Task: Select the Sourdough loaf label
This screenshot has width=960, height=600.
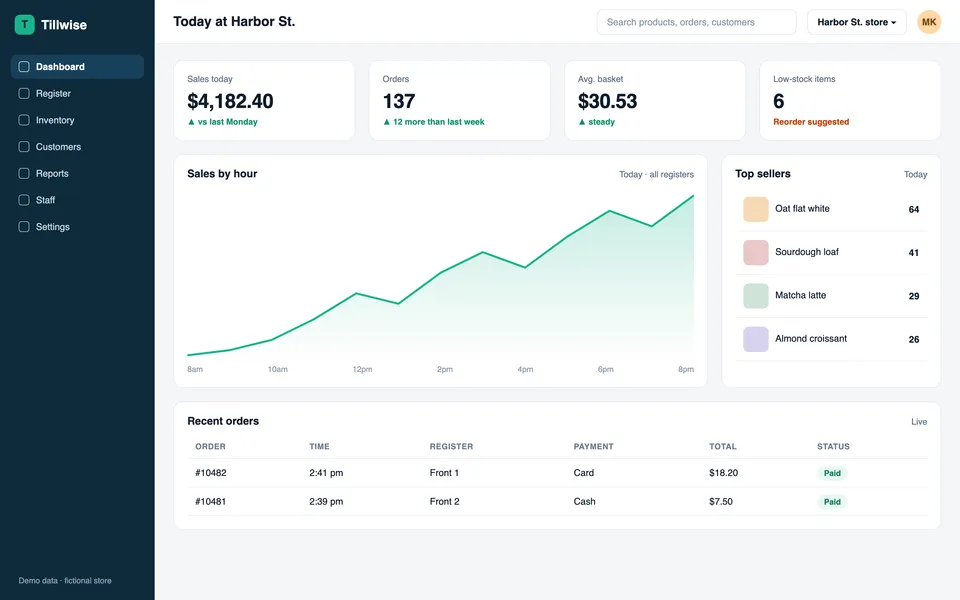Action: tap(806, 252)
